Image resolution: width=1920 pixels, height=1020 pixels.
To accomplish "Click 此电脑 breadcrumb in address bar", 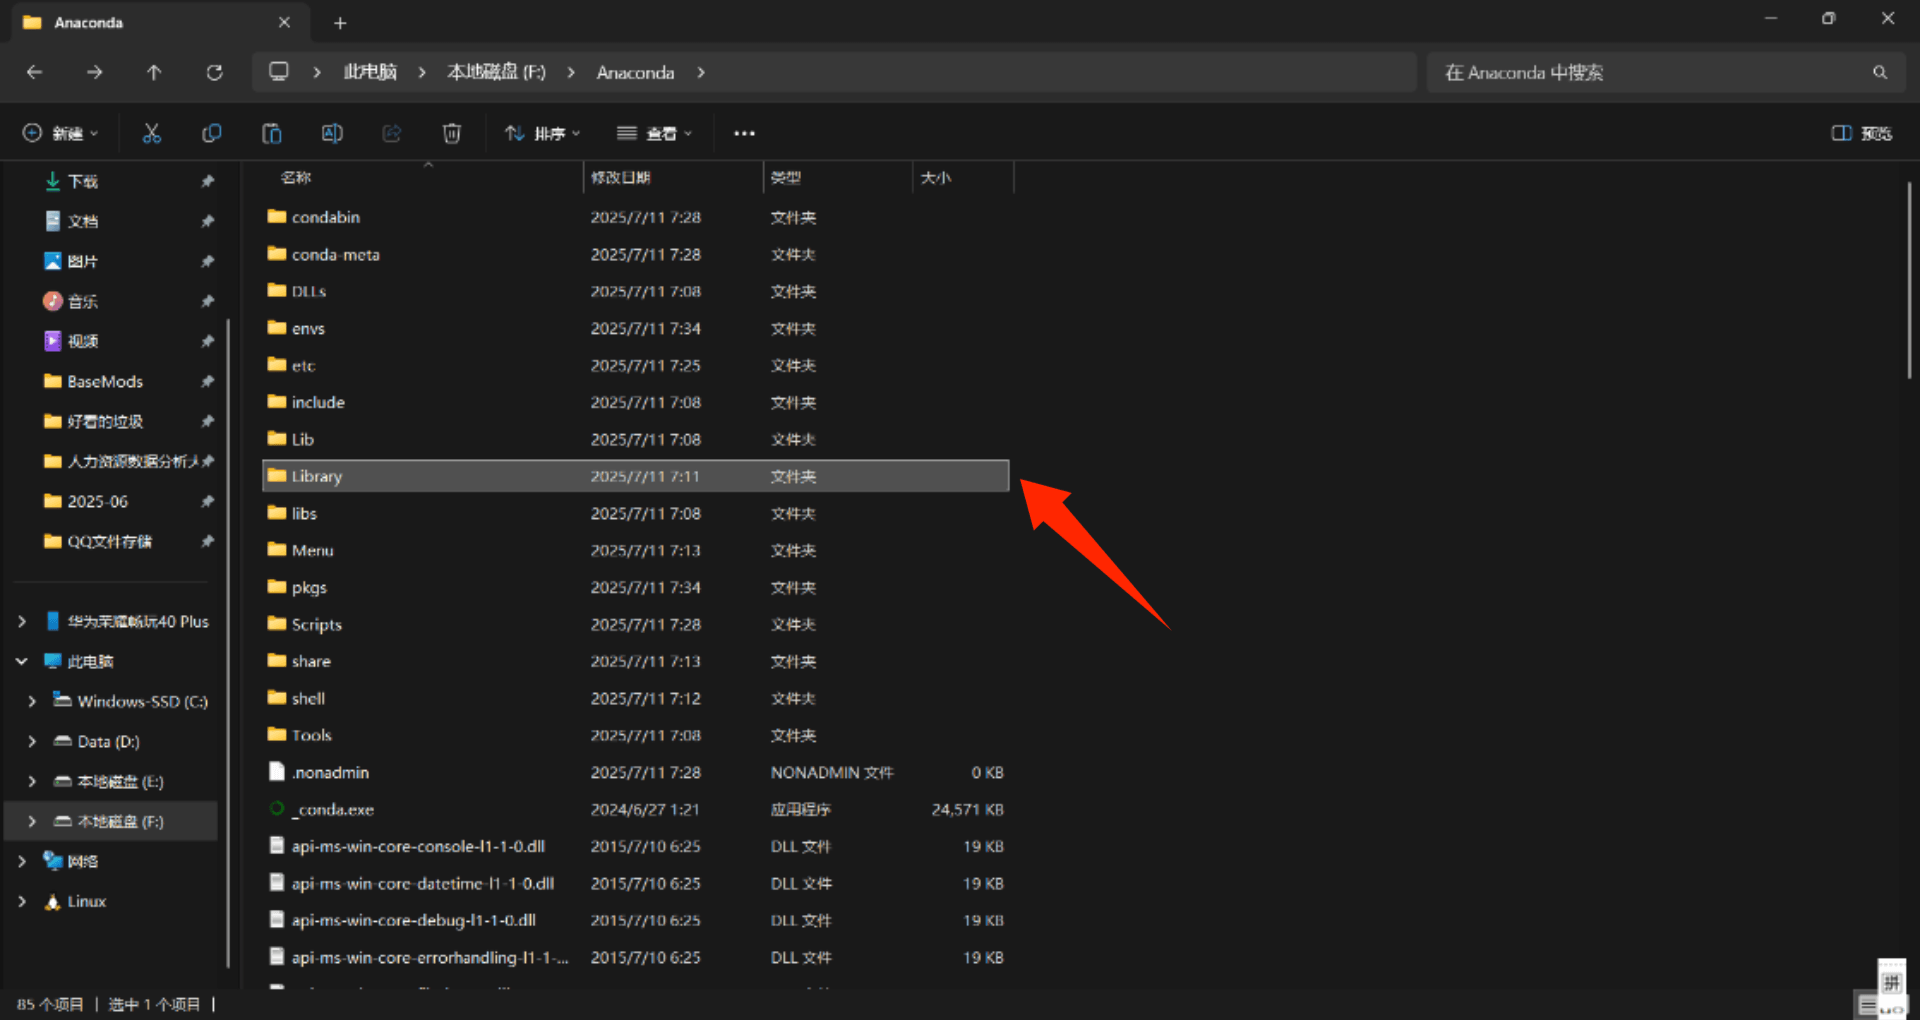I will [370, 72].
